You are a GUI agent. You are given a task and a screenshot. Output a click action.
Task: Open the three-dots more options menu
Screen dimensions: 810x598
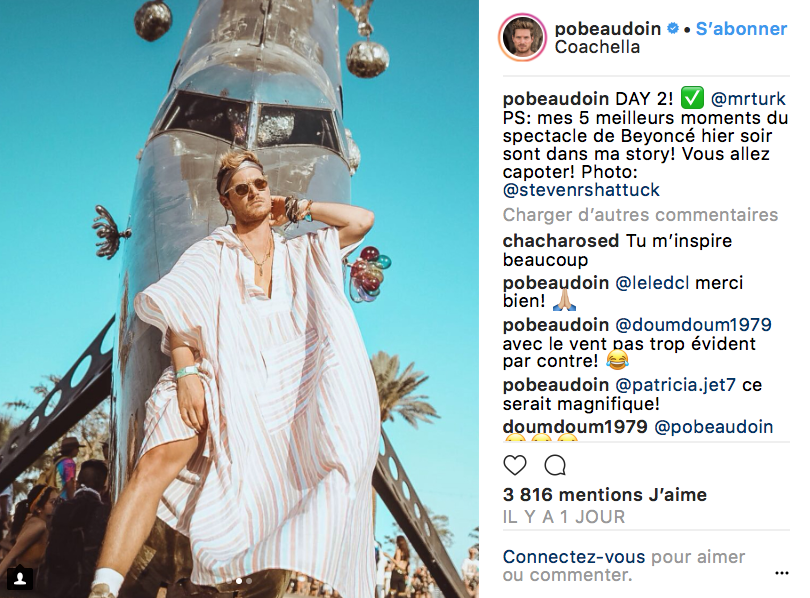pyautogui.click(x=782, y=573)
